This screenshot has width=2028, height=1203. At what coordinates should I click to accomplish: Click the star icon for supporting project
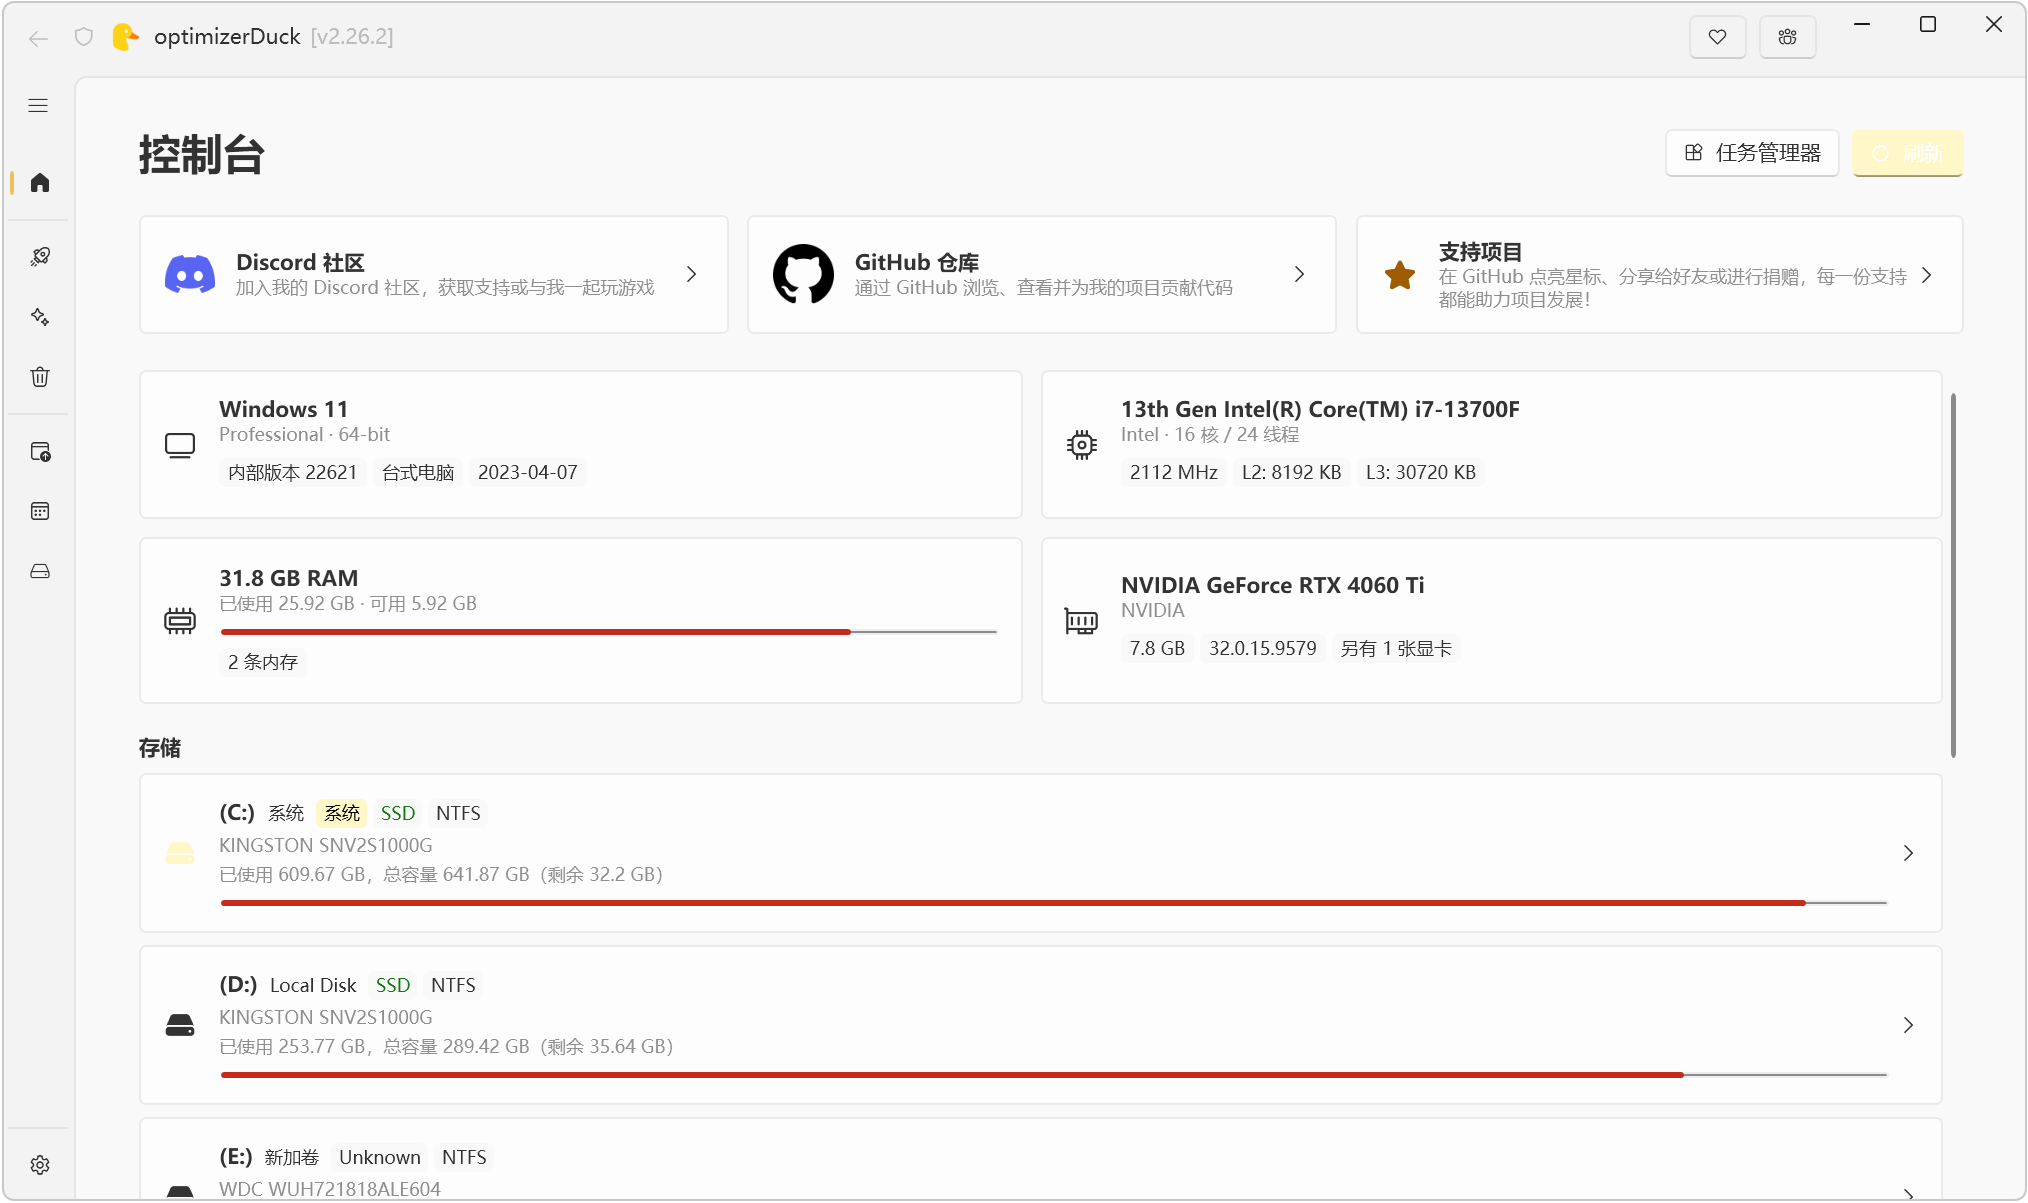(x=1400, y=275)
